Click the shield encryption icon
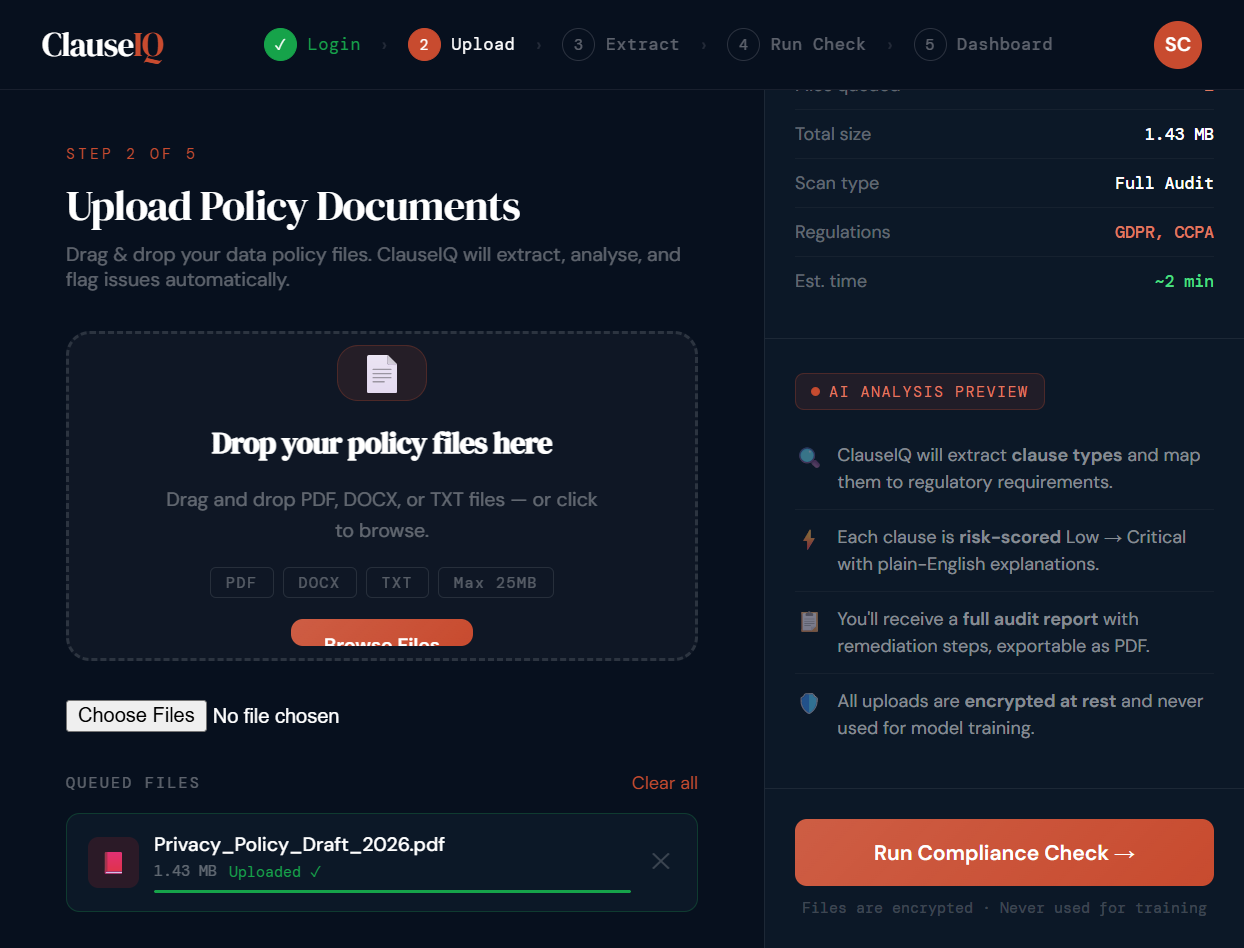1244x948 pixels. [809, 703]
